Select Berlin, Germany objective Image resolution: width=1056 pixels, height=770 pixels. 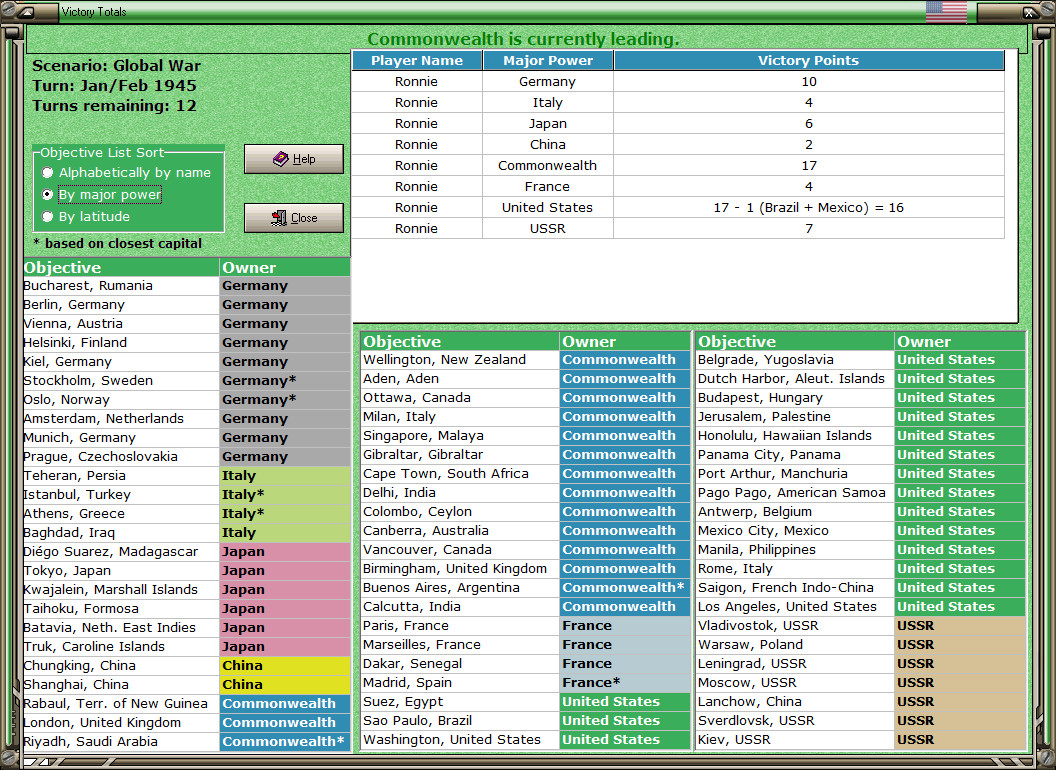coord(121,304)
